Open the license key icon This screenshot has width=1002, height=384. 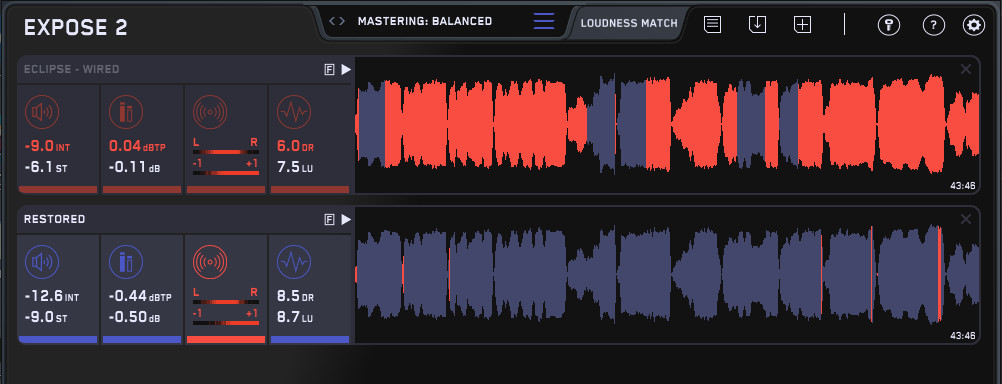[888, 25]
